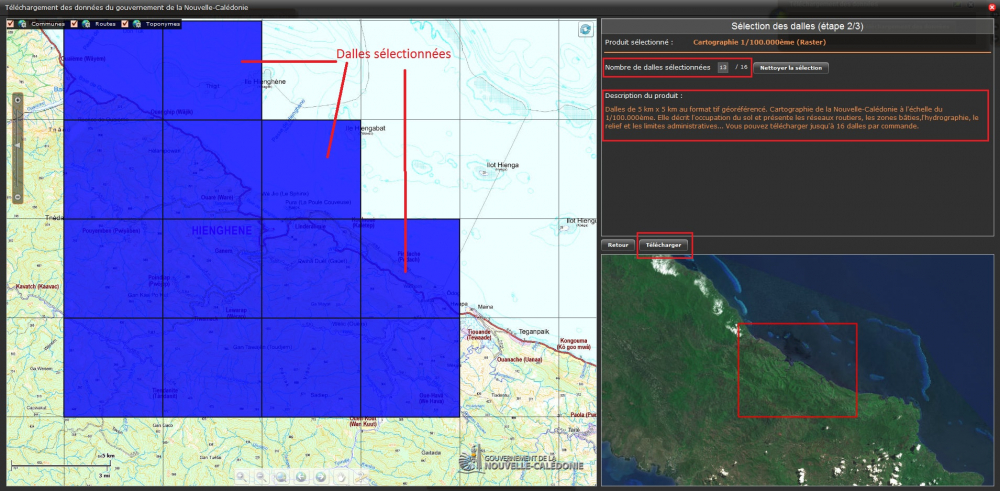
Task: Click the Toponymes layer globe icon
Action: point(137,24)
